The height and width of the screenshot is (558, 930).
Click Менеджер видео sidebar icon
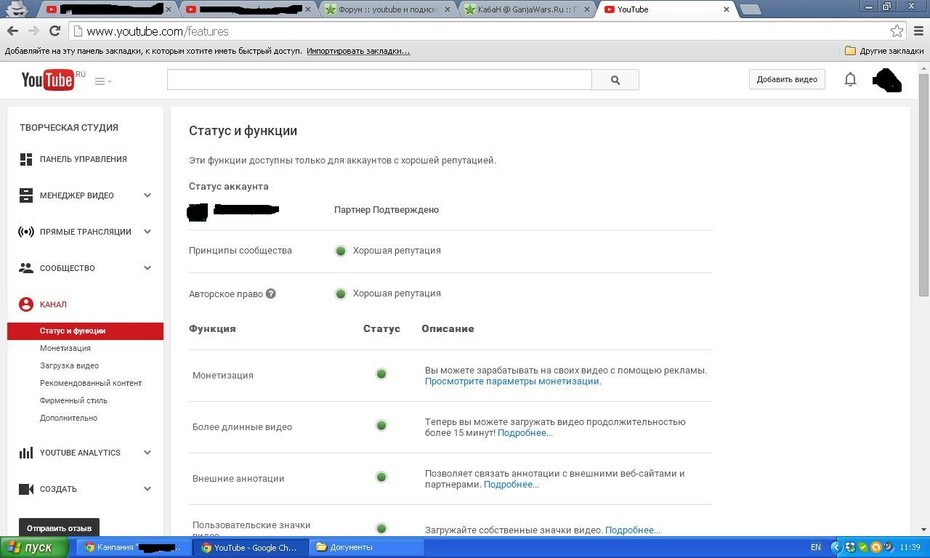(x=26, y=195)
